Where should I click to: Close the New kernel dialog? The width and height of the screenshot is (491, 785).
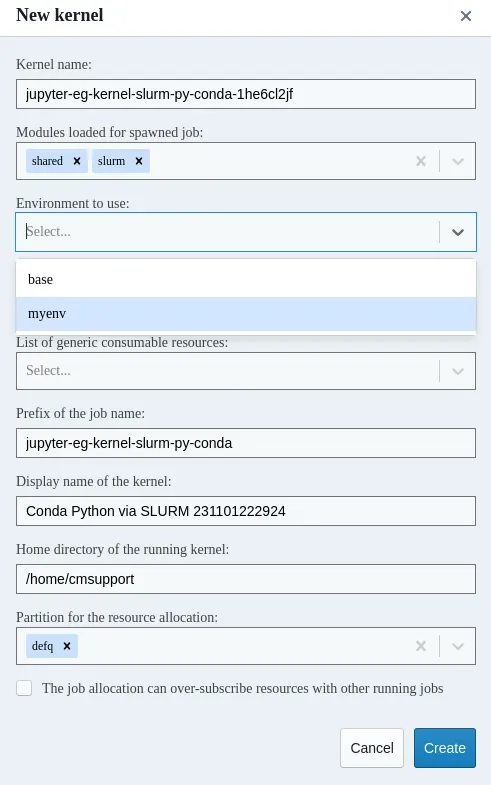tap(465, 16)
